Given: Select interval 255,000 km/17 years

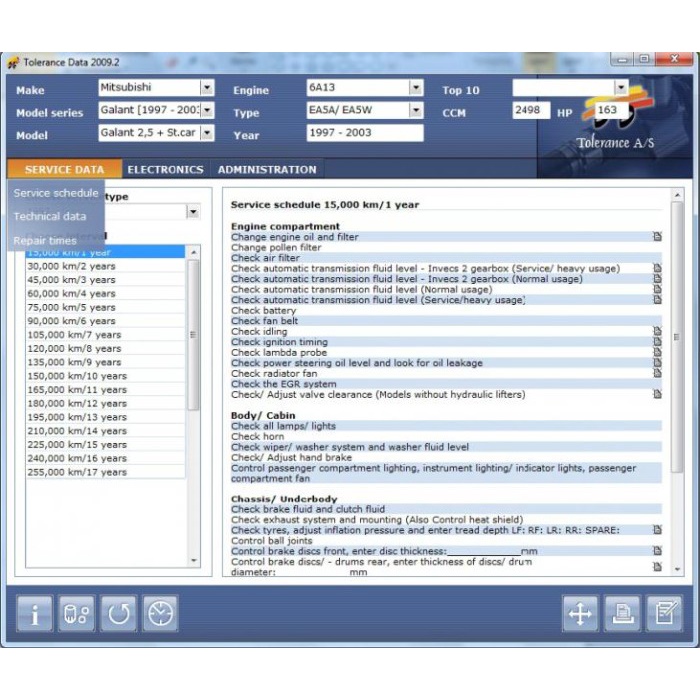Looking at the screenshot, I should 105,472.
